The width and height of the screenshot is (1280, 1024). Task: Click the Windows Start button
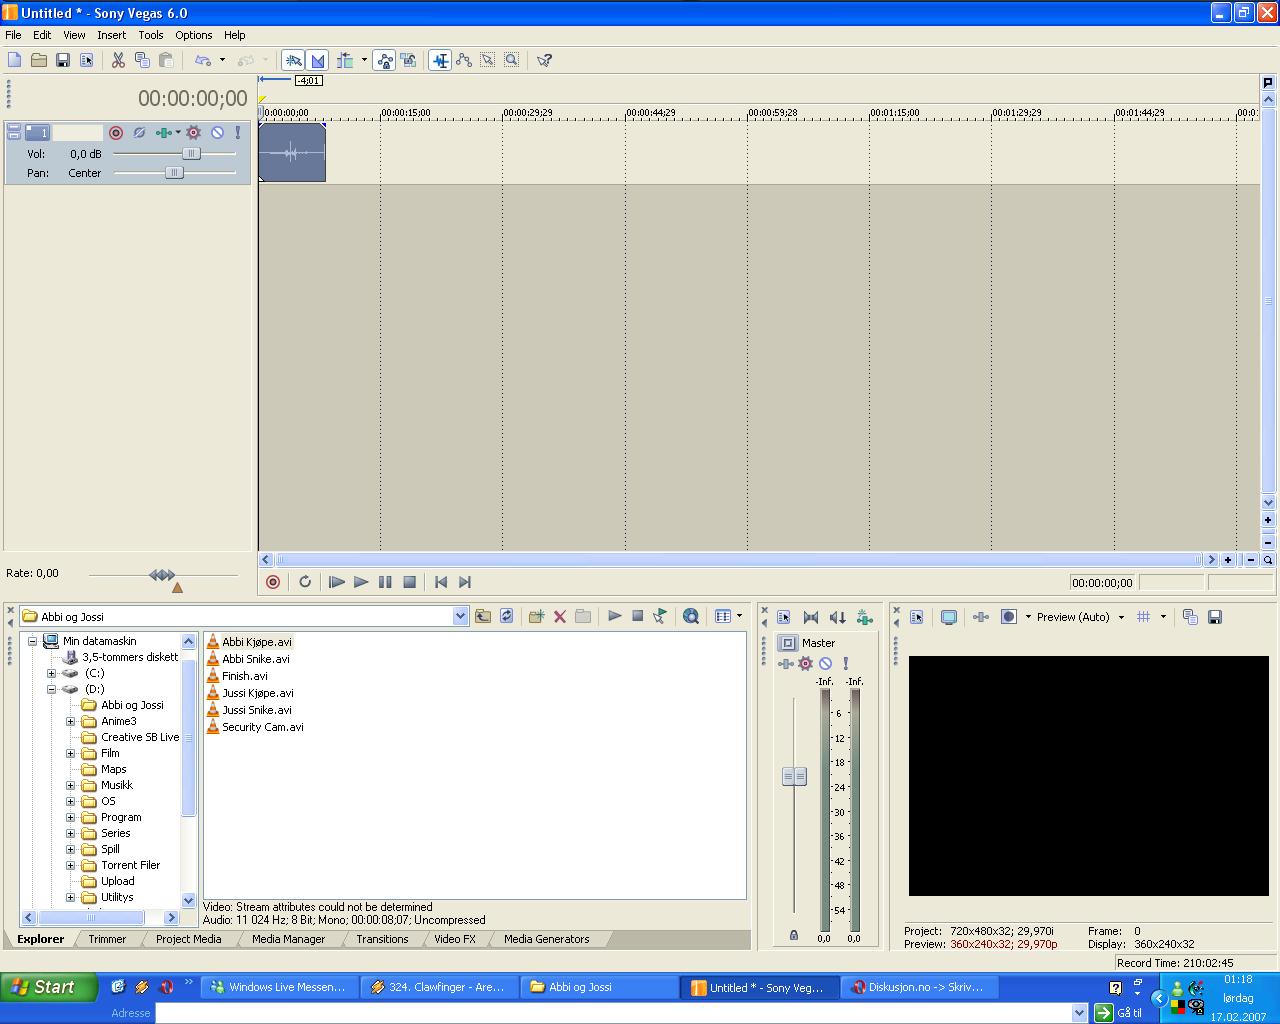click(48, 987)
